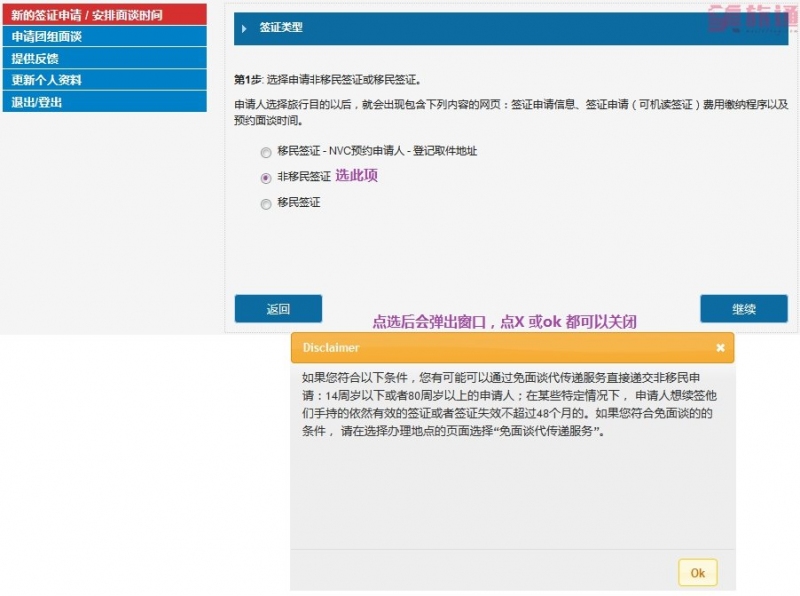Image resolution: width=800 pixels, height=596 pixels.
Task: Pick the plain 移民签证 radio button
Action: tap(266, 204)
